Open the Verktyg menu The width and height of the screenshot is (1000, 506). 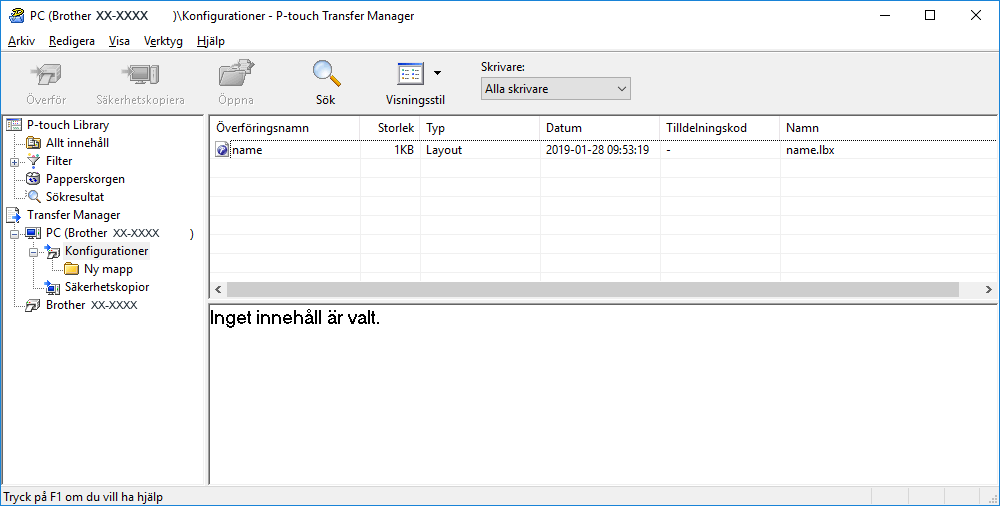pyautogui.click(x=163, y=41)
